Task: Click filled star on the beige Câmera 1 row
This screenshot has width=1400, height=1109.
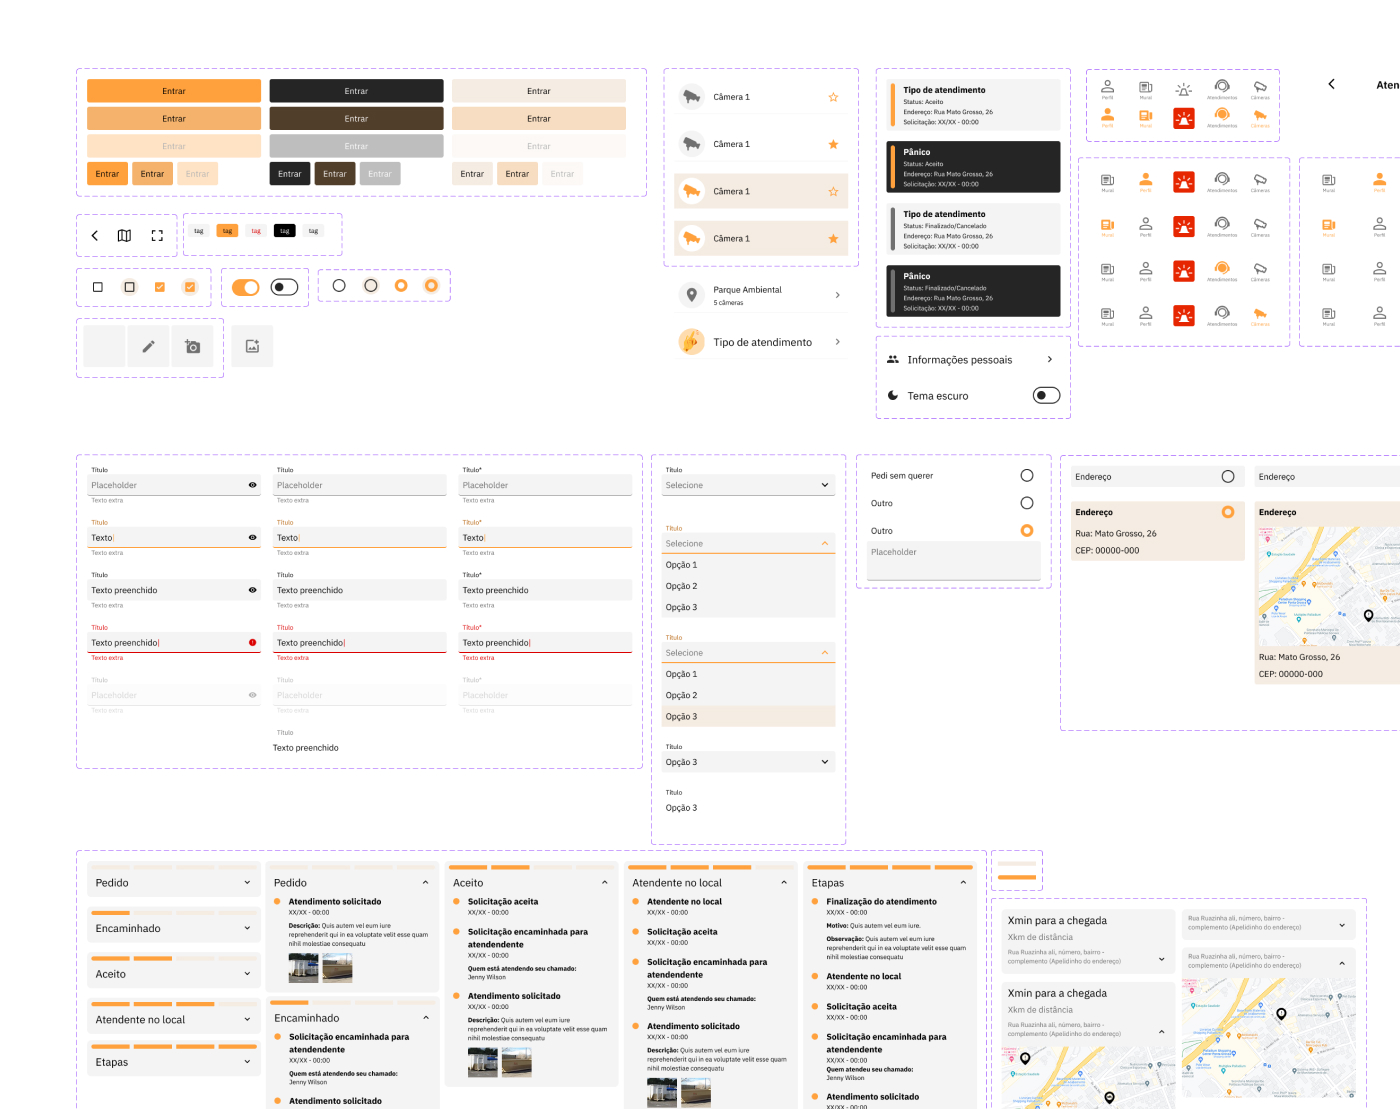Action: click(x=833, y=238)
